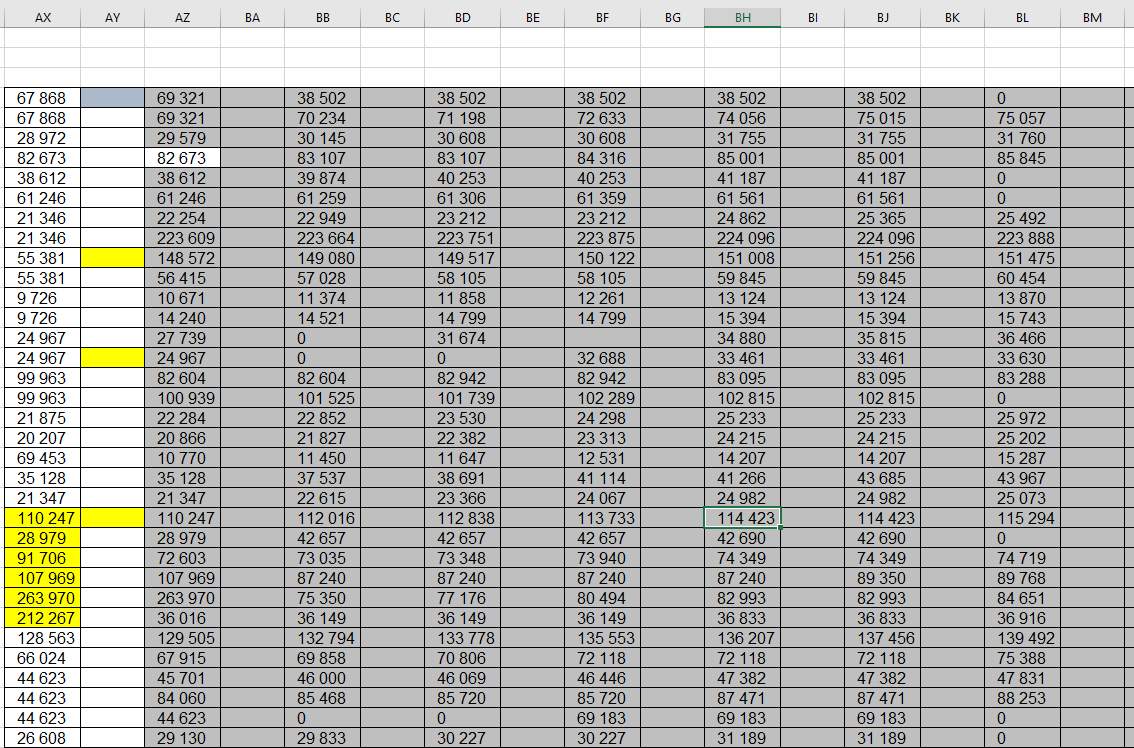Click the yellow cell containing 110 247

click(x=43, y=518)
